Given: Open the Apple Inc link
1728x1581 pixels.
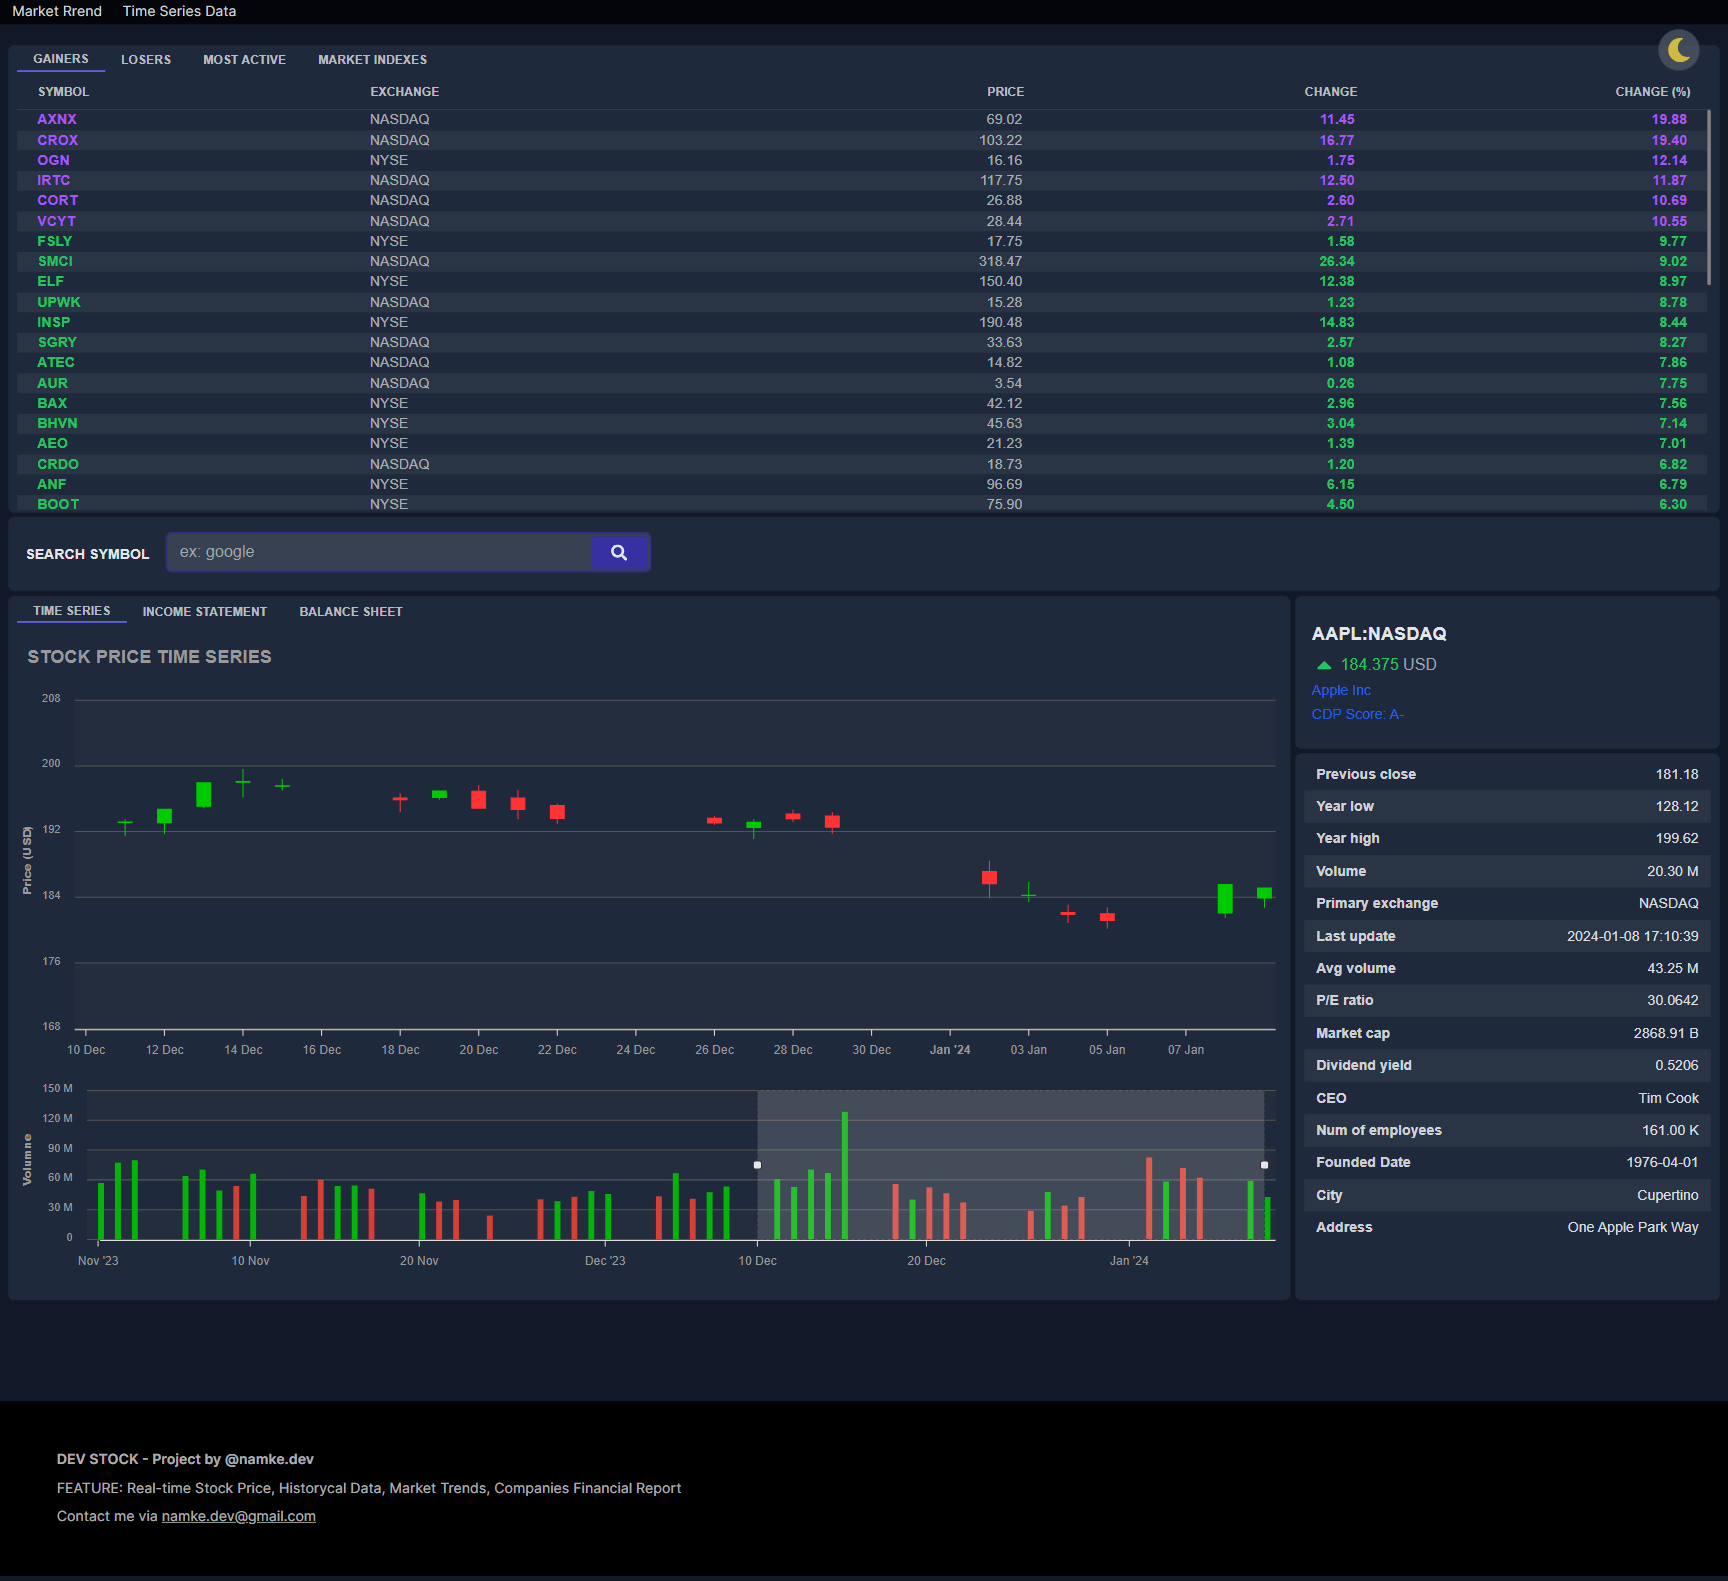Looking at the screenshot, I should coord(1341,690).
